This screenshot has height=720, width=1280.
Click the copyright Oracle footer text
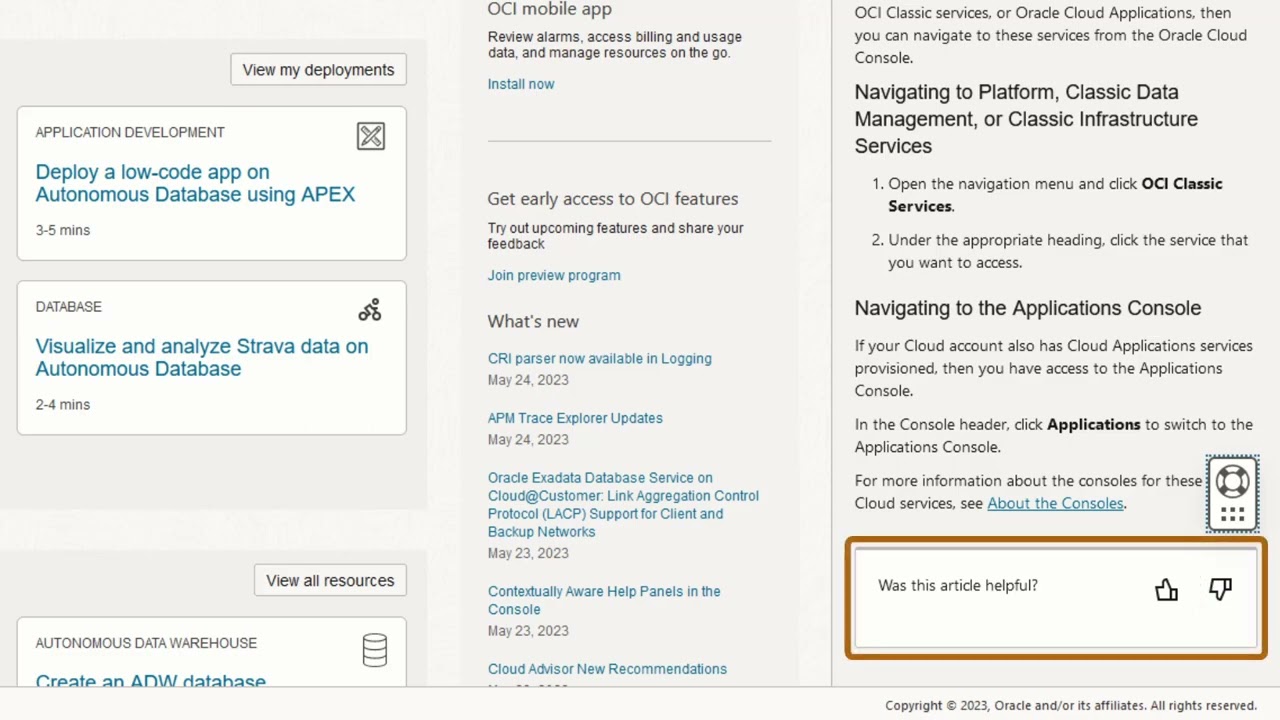[x=1071, y=705]
